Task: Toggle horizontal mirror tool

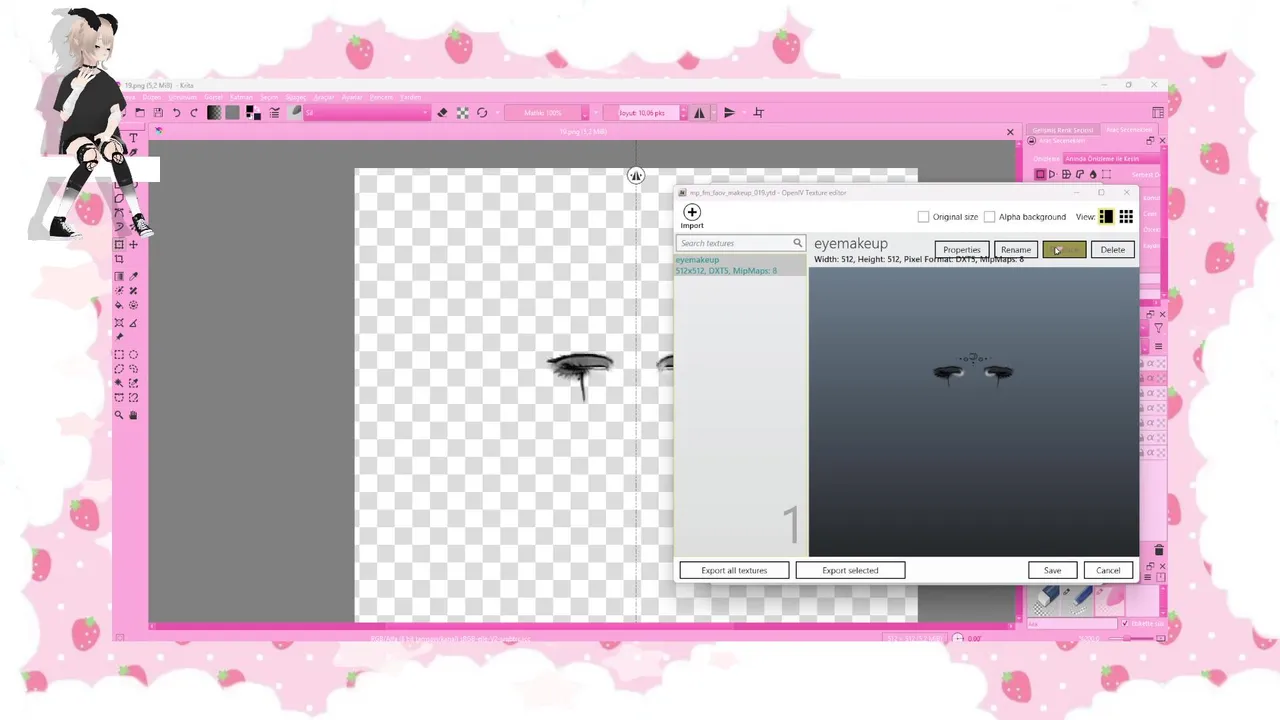Action: tap(699, 112)
